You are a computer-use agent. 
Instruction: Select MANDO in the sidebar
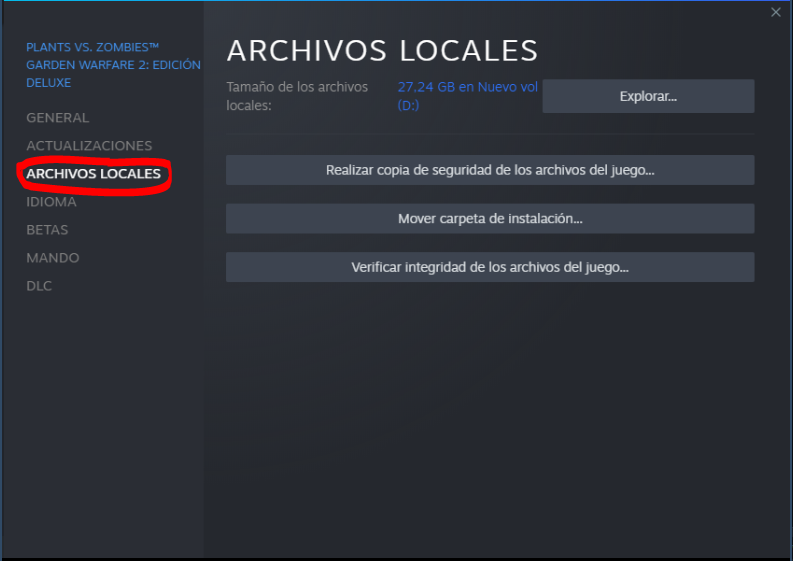(53, 258)
